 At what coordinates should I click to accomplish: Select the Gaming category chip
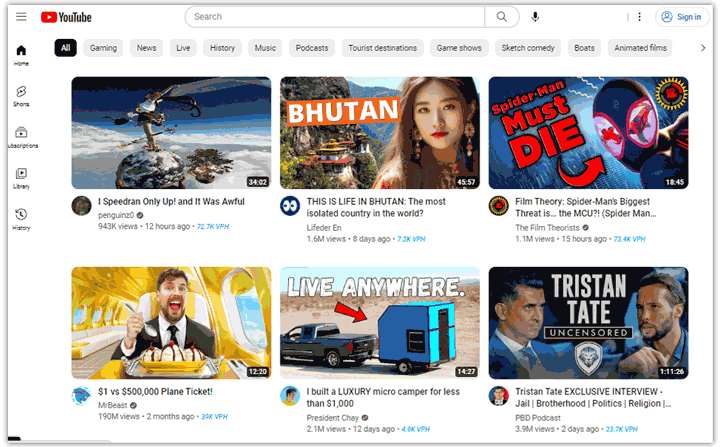click(103, 48)
